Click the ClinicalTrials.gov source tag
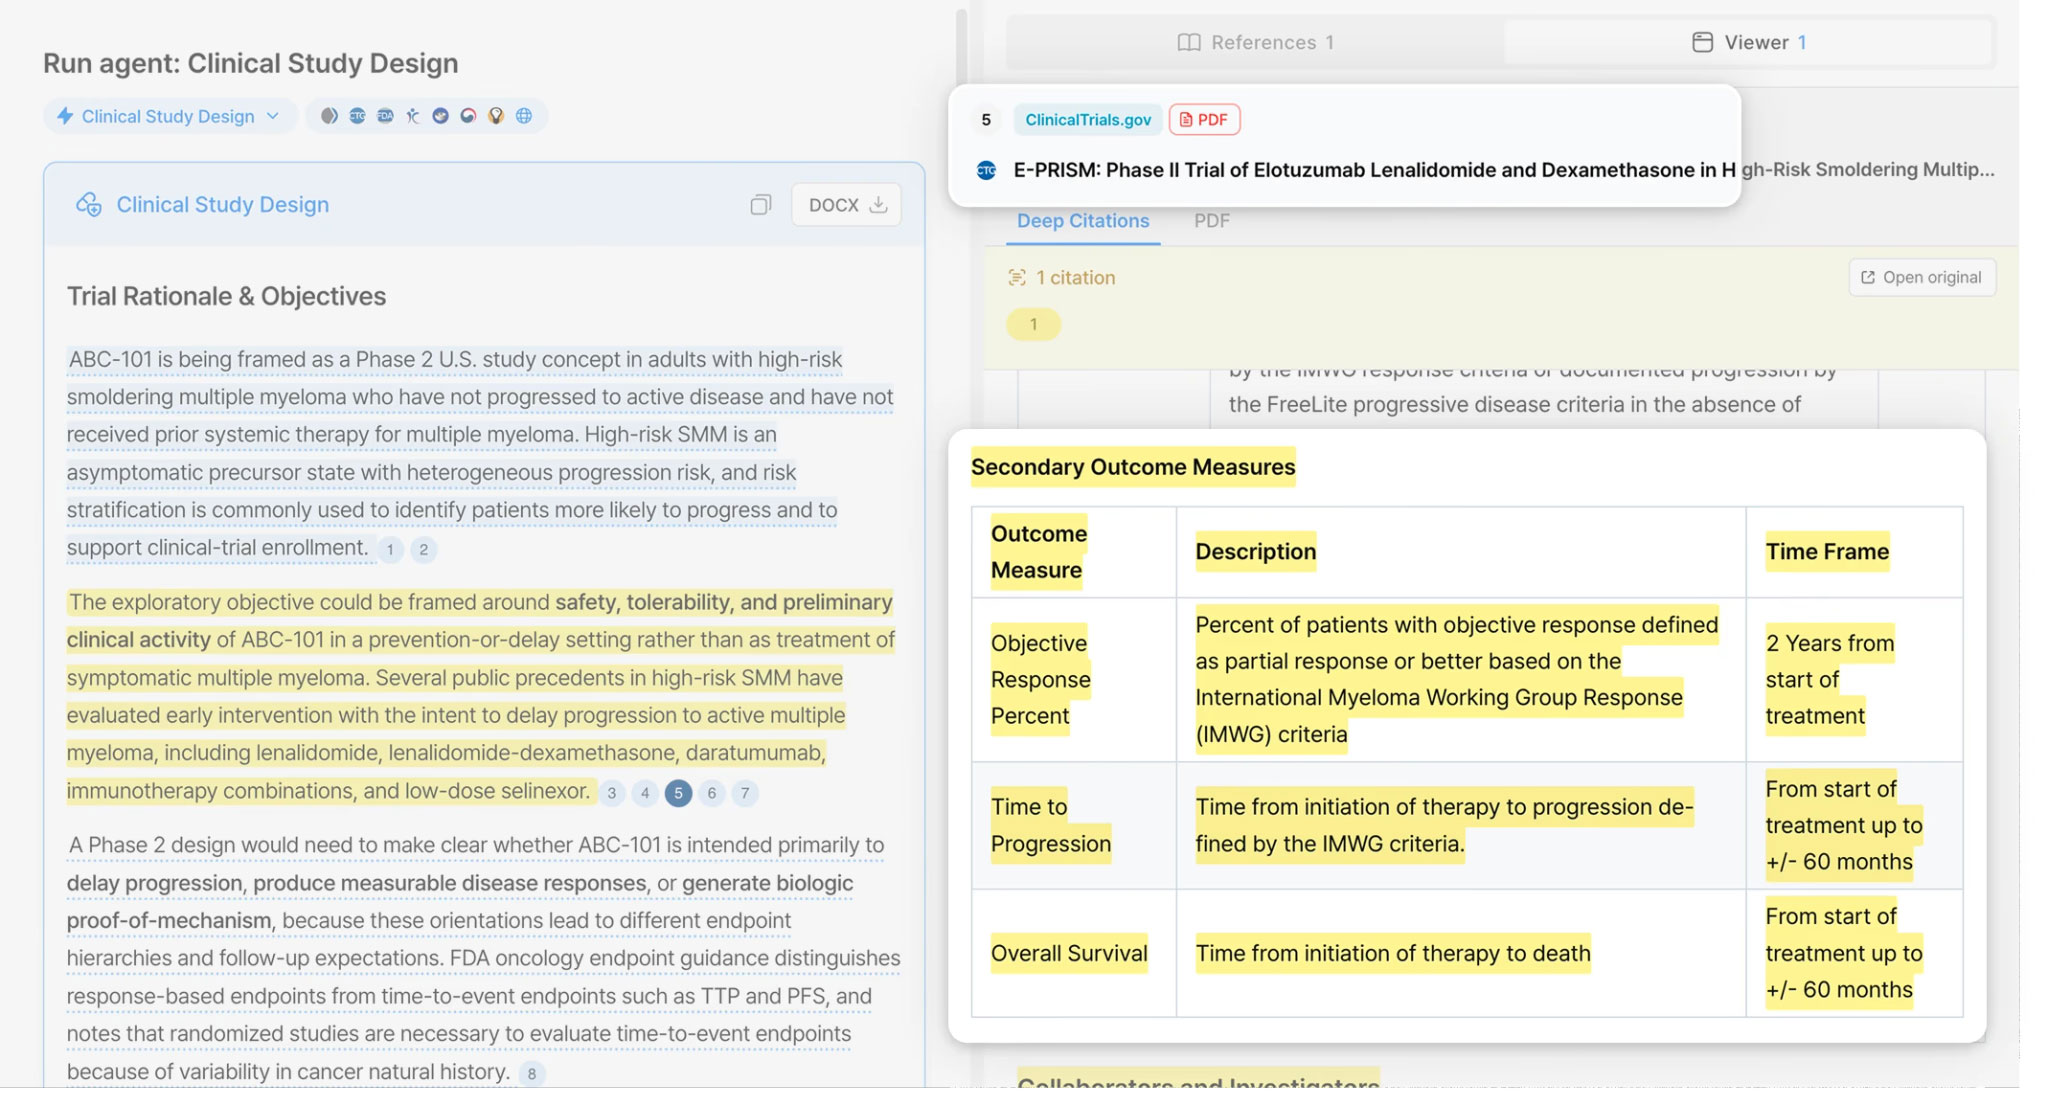Viewport: 2048px width, 1105px height. click(x=1088, y=120)
